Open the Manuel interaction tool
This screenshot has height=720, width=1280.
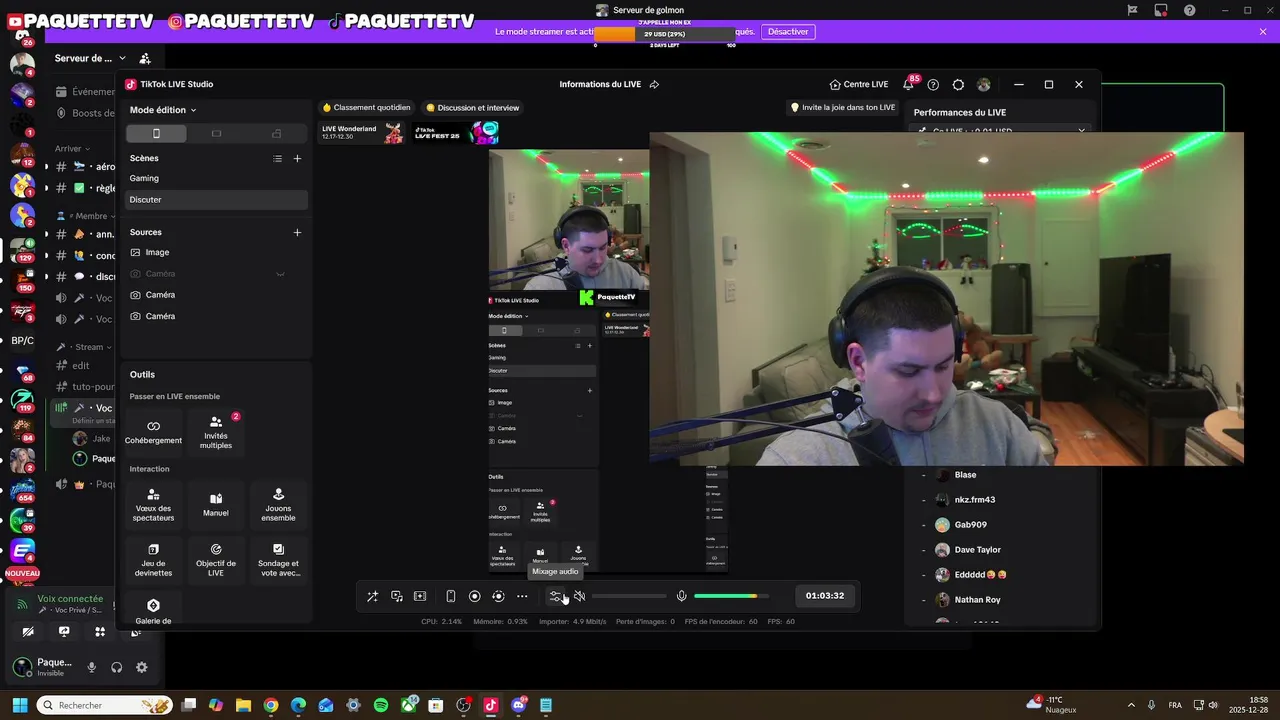[x=216, y=505]
